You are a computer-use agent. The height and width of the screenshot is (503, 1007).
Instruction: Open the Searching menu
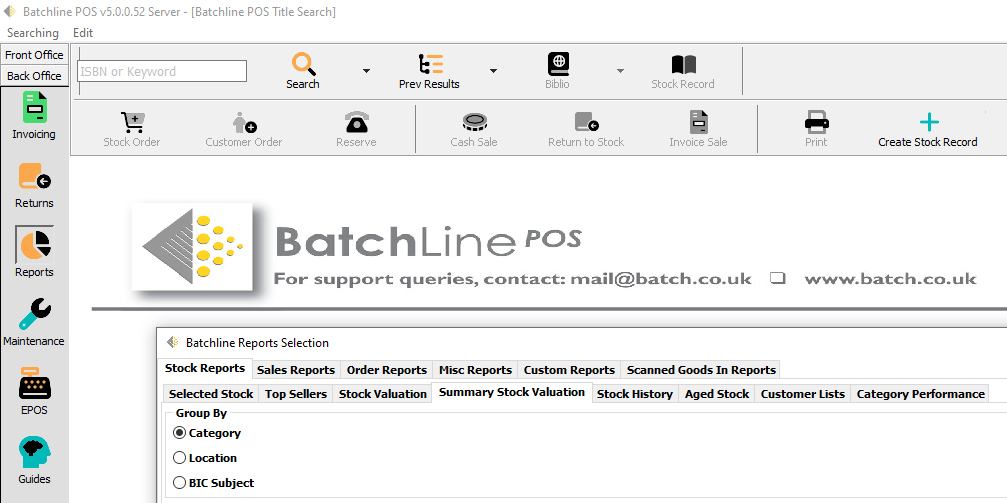pos(33,33)
